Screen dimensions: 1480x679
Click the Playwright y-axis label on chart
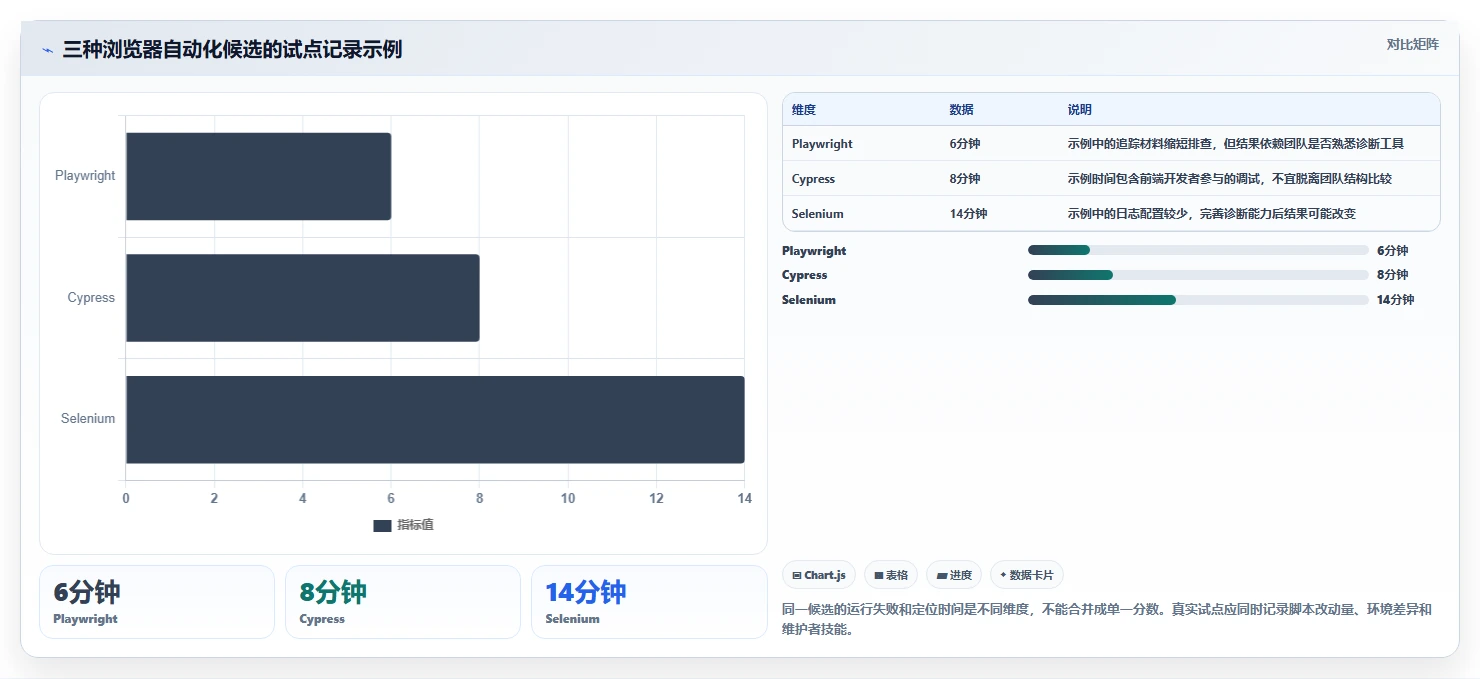pyautogui.click(x=85, y=176)
